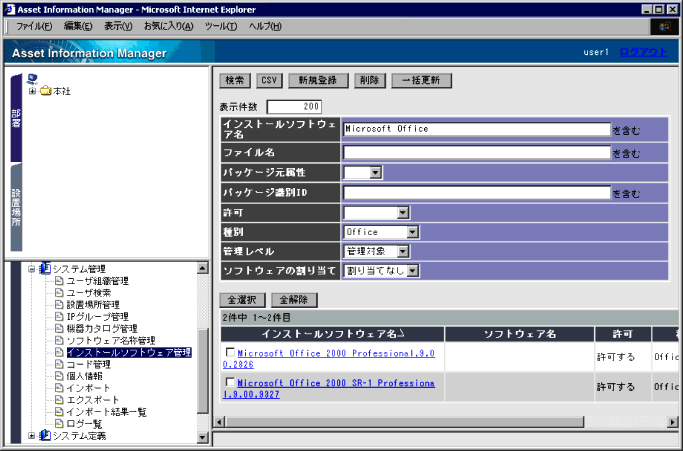
Task: Open the 編集(E) menu
Action: click(78, 27)
